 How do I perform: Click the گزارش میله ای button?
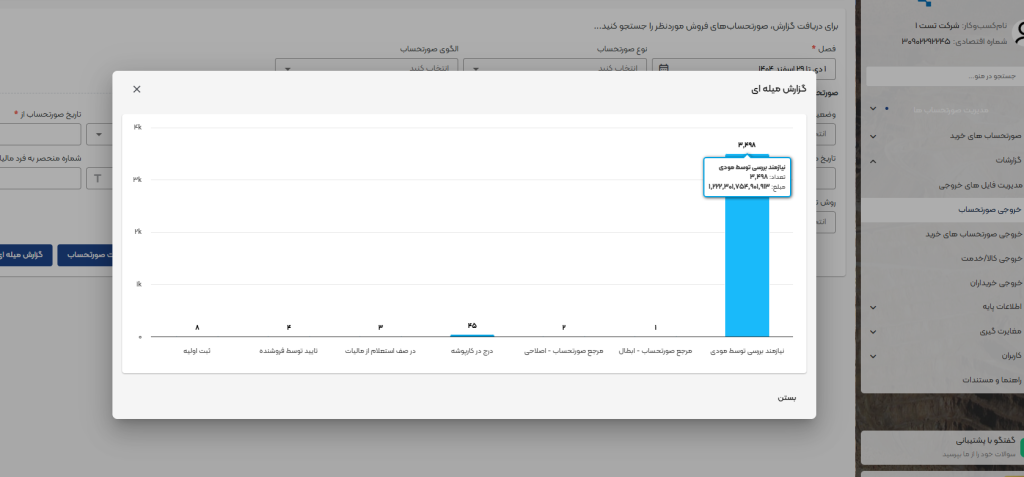pyautogui.click(x=22, y=256)
